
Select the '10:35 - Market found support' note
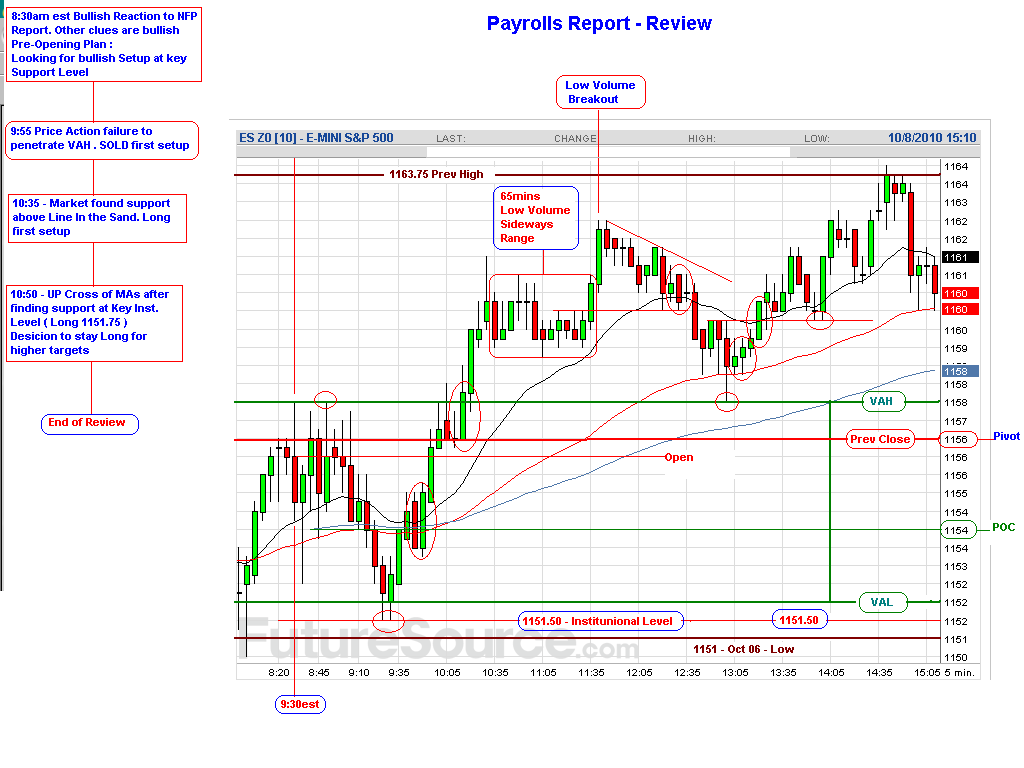[97, 217]
